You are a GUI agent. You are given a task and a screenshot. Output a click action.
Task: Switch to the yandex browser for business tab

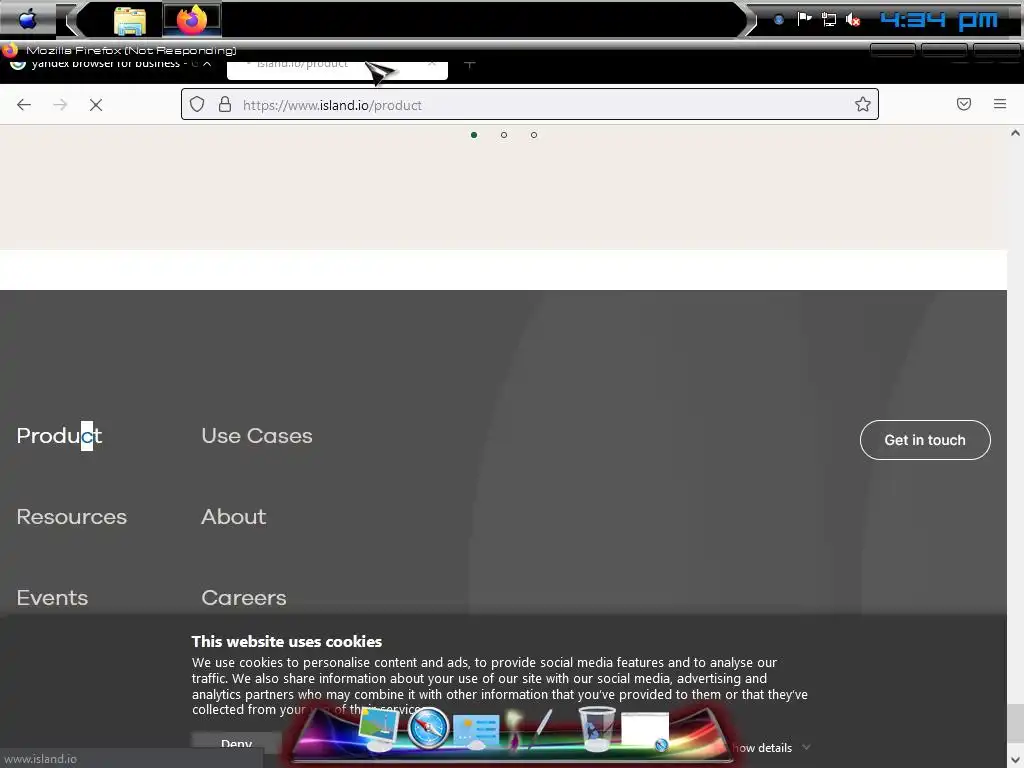click(x=106, y=65)
